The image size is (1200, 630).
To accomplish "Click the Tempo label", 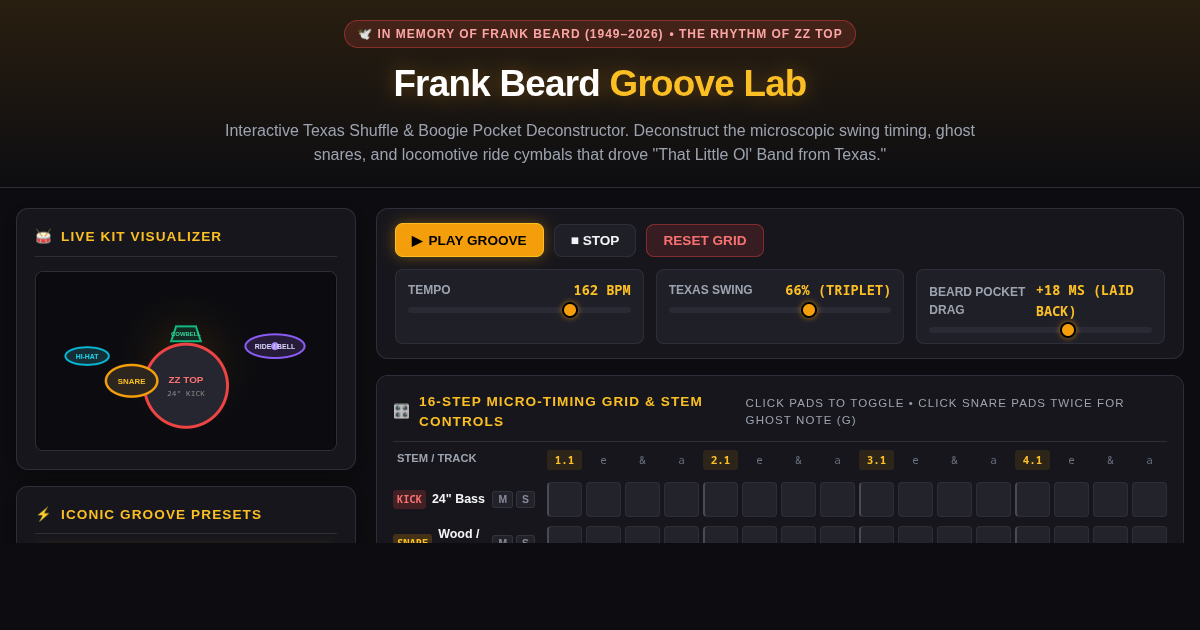I will coord(429,290).
